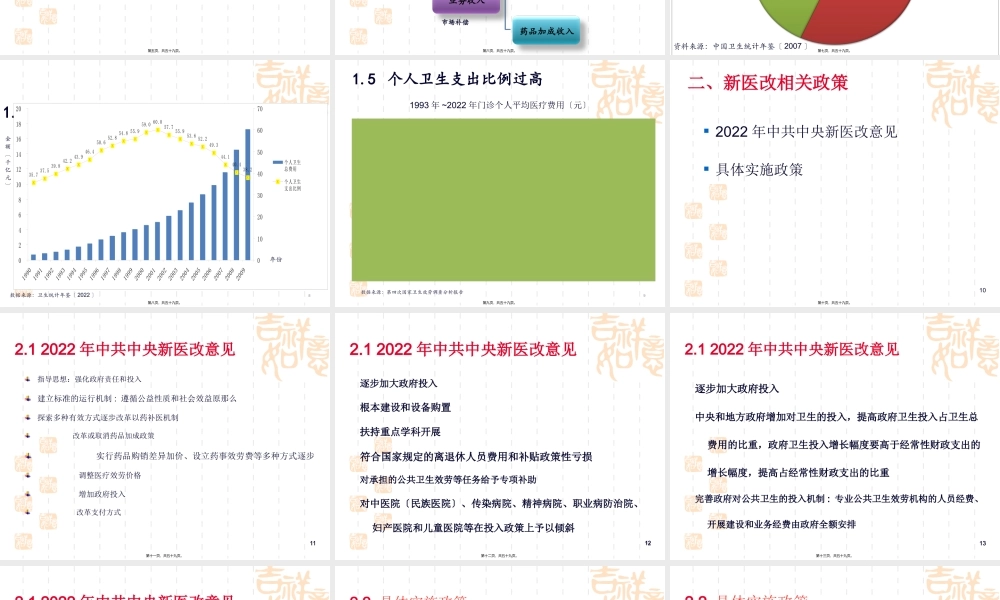
Task: Click the marker before 建立标准的运行机制
Action: tap(27, 398)
